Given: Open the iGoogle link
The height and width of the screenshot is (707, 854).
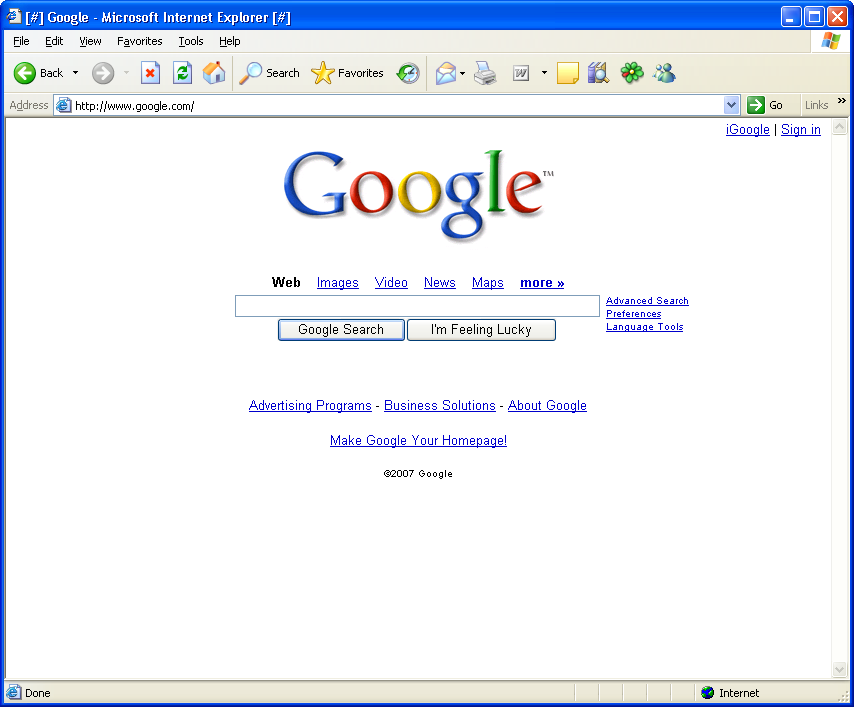Looking at the screenshot, I should (747, 130).
